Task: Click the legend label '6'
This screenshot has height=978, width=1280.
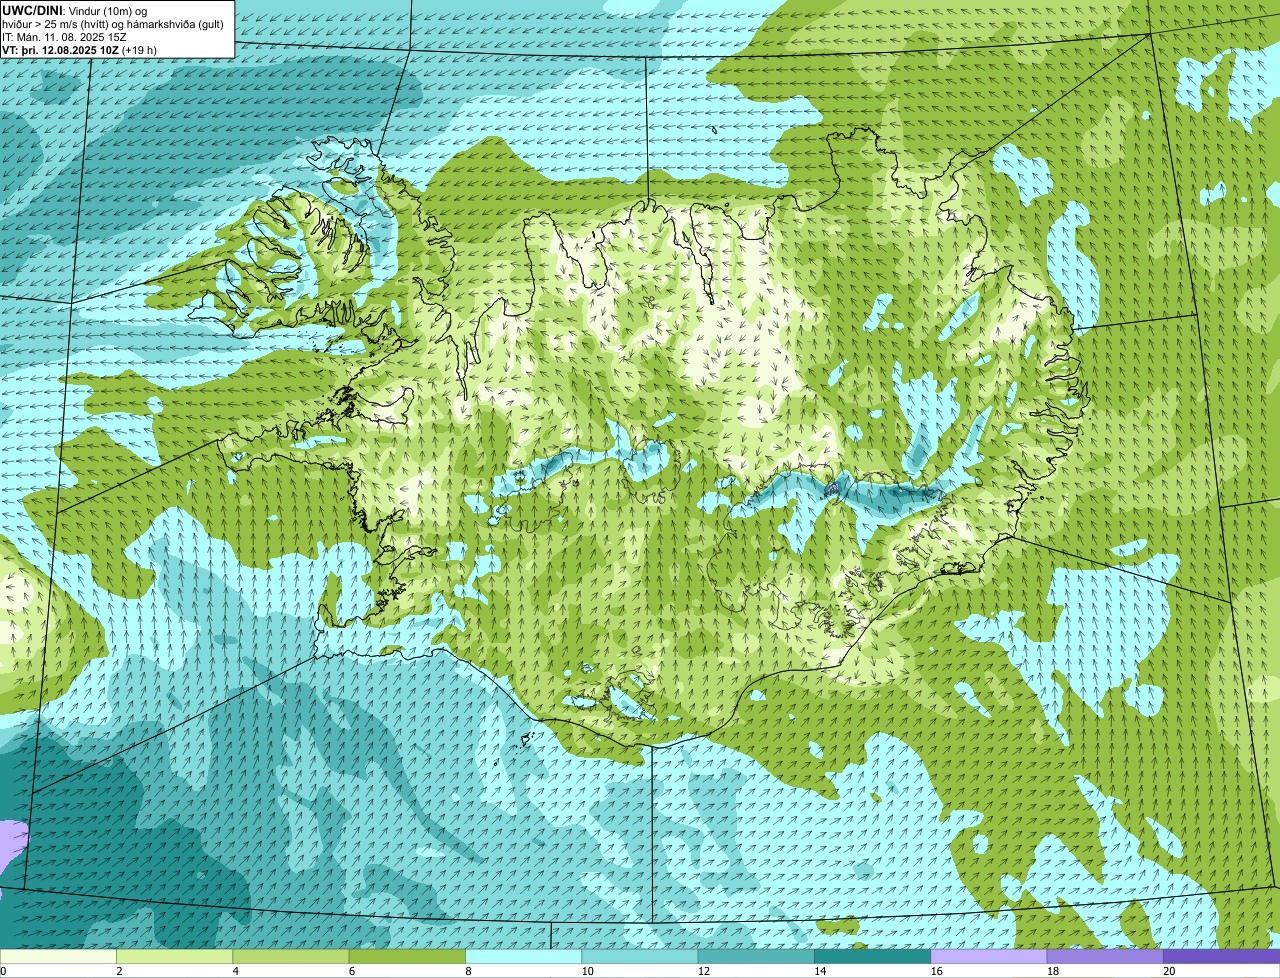Action: pos(352,971)
